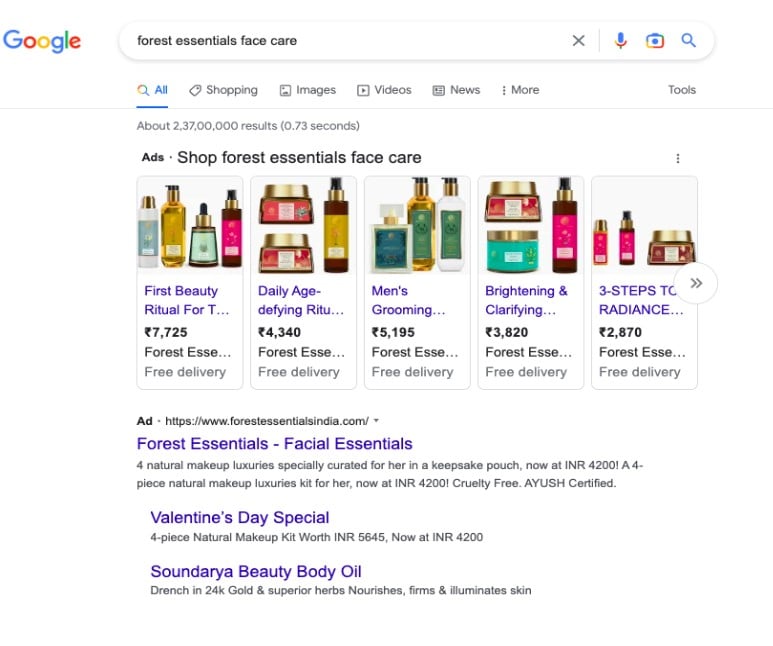The image size is (773, 646).
Task: Expand ad URL dropdown arrow
Action: 376,421
